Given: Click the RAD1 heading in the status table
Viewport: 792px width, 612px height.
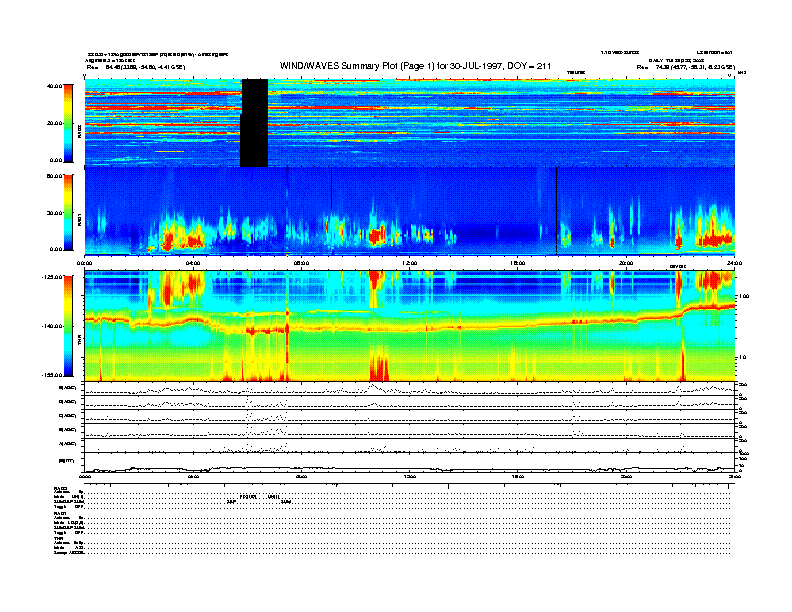Looking at the screenshot, I should coord(60,514).
